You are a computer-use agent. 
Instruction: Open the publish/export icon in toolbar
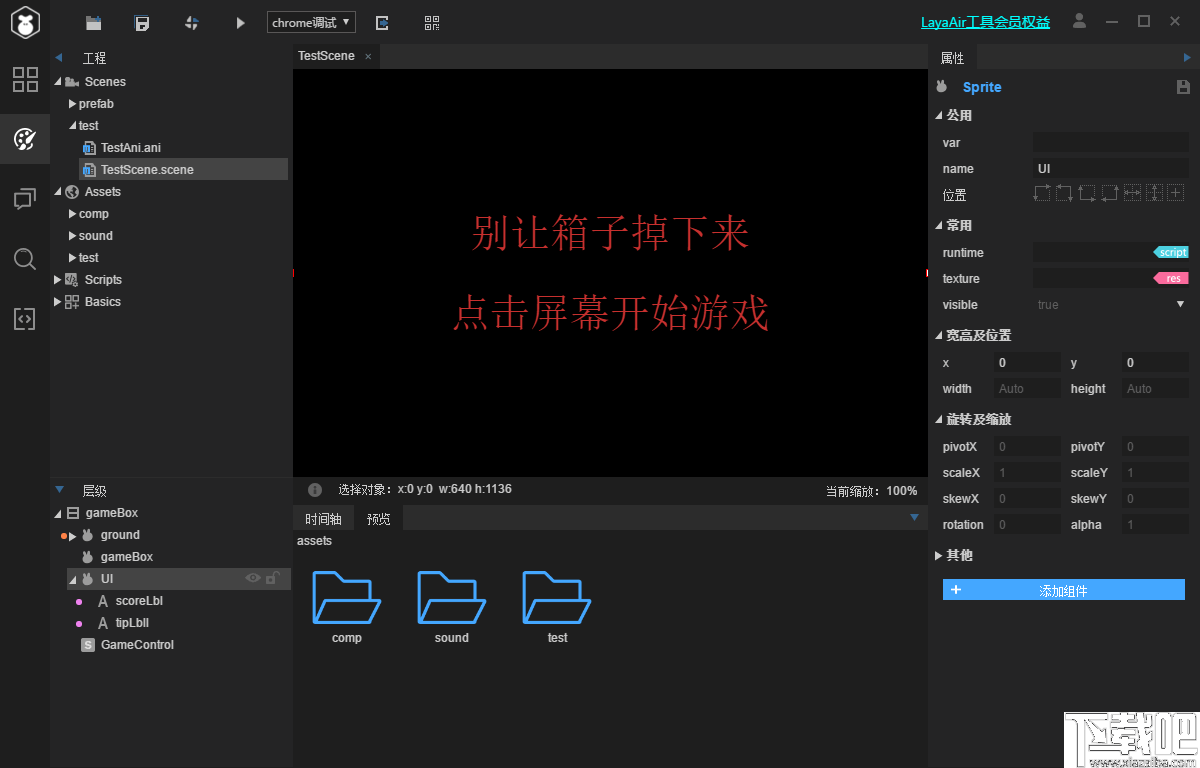coord(381,21)
